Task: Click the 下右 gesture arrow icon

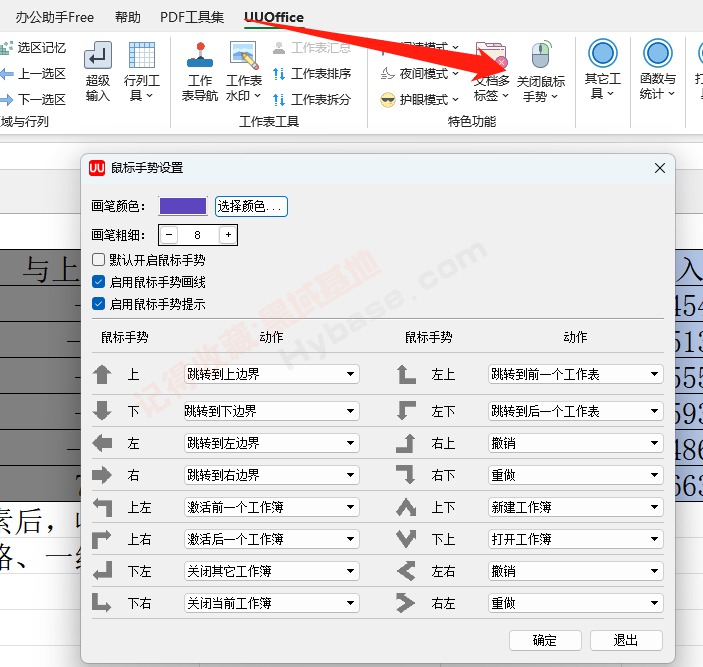Action: [x=101, y=602]
